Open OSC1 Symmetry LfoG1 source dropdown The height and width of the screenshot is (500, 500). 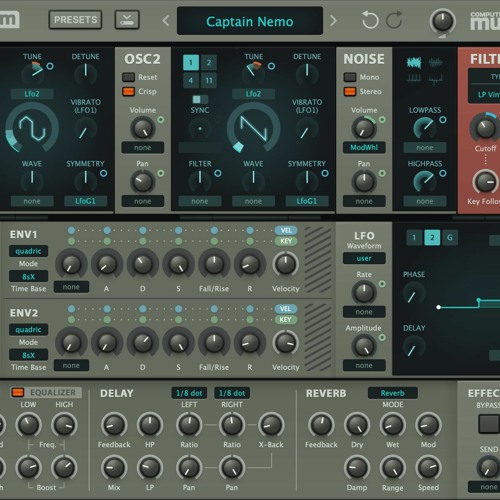(x=85, y=201)
